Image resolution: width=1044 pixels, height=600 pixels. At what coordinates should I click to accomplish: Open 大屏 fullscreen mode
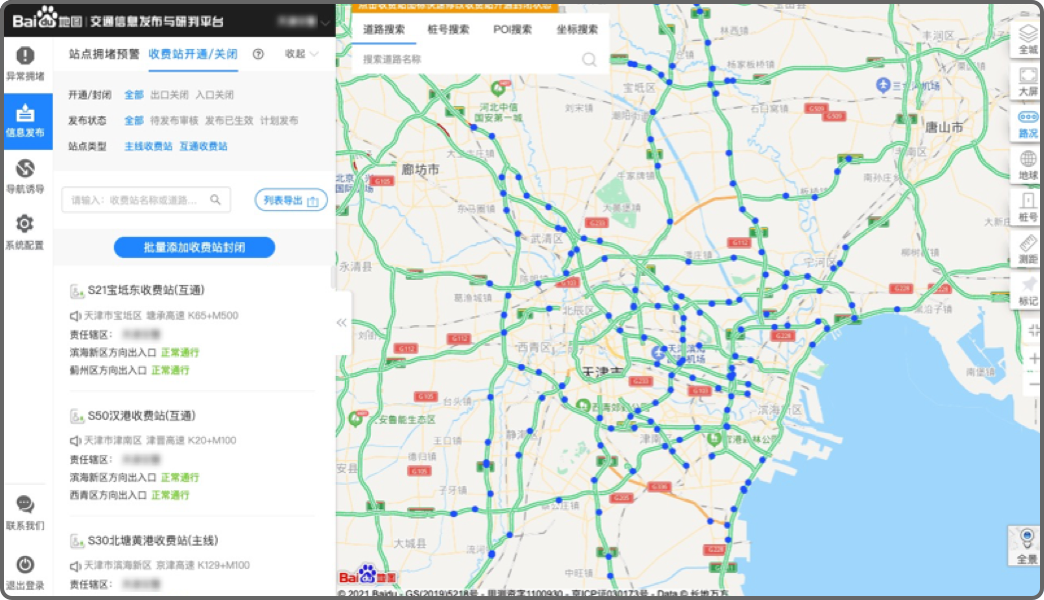tap(1028, 81)
